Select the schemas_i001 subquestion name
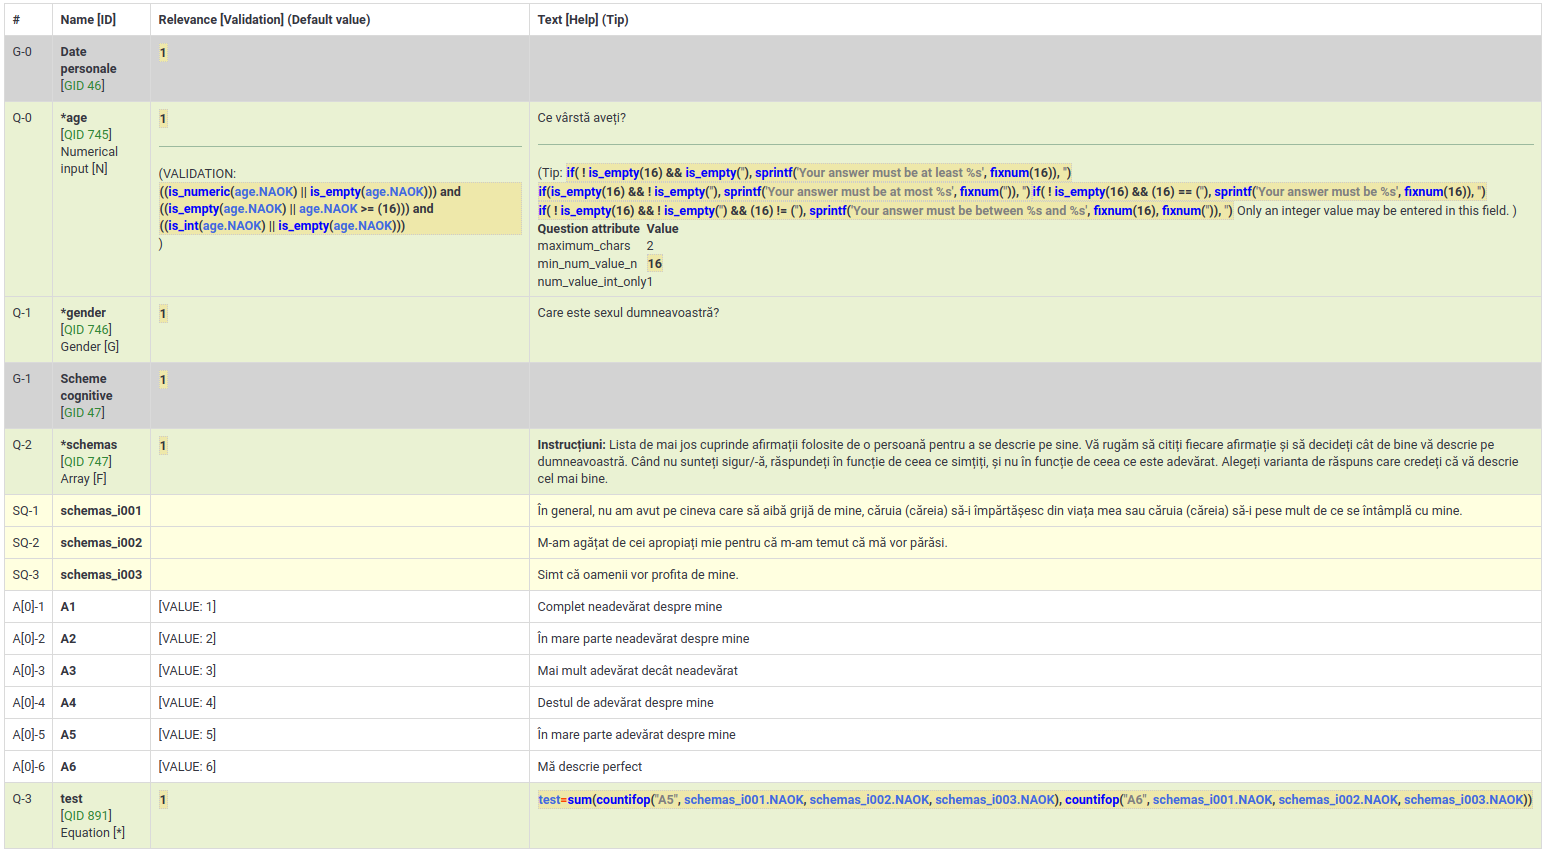 pos(101,511)
